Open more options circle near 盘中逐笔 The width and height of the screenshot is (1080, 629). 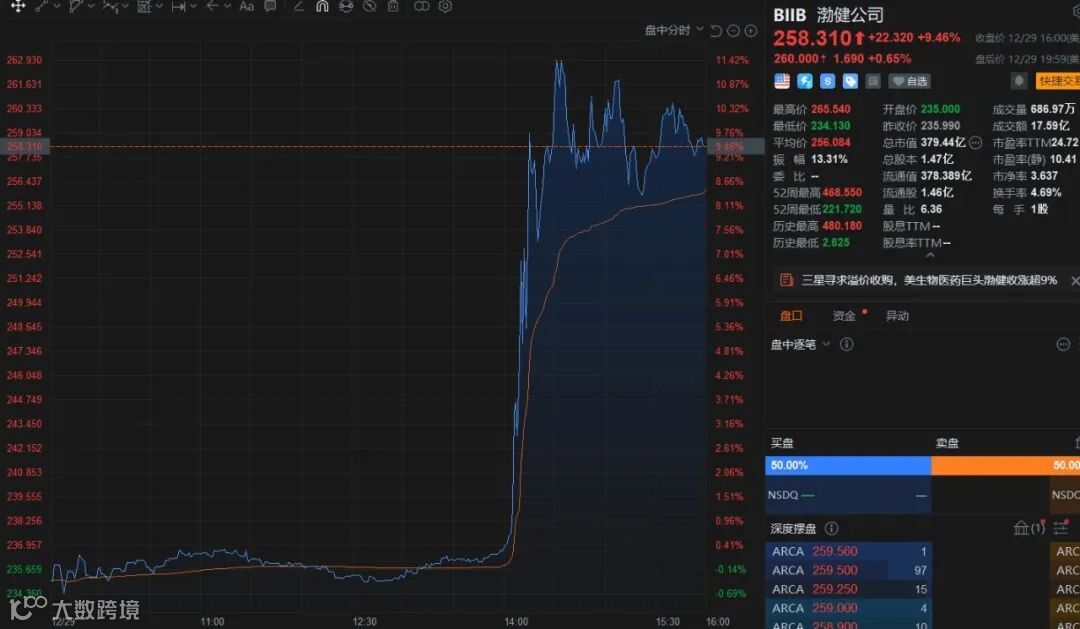pyautogui.click(x=1063, y=344)
